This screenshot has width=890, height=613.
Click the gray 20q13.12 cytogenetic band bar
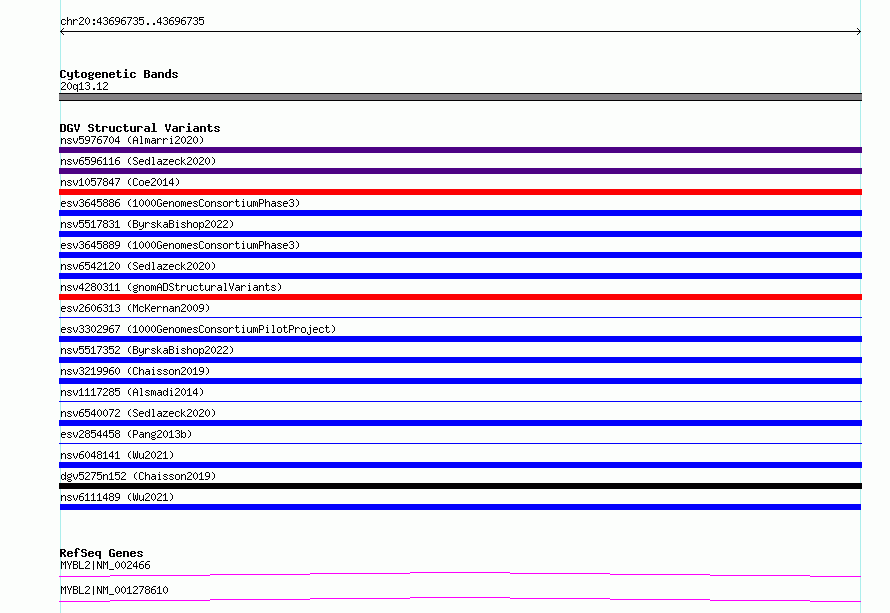tap(460, 97)
